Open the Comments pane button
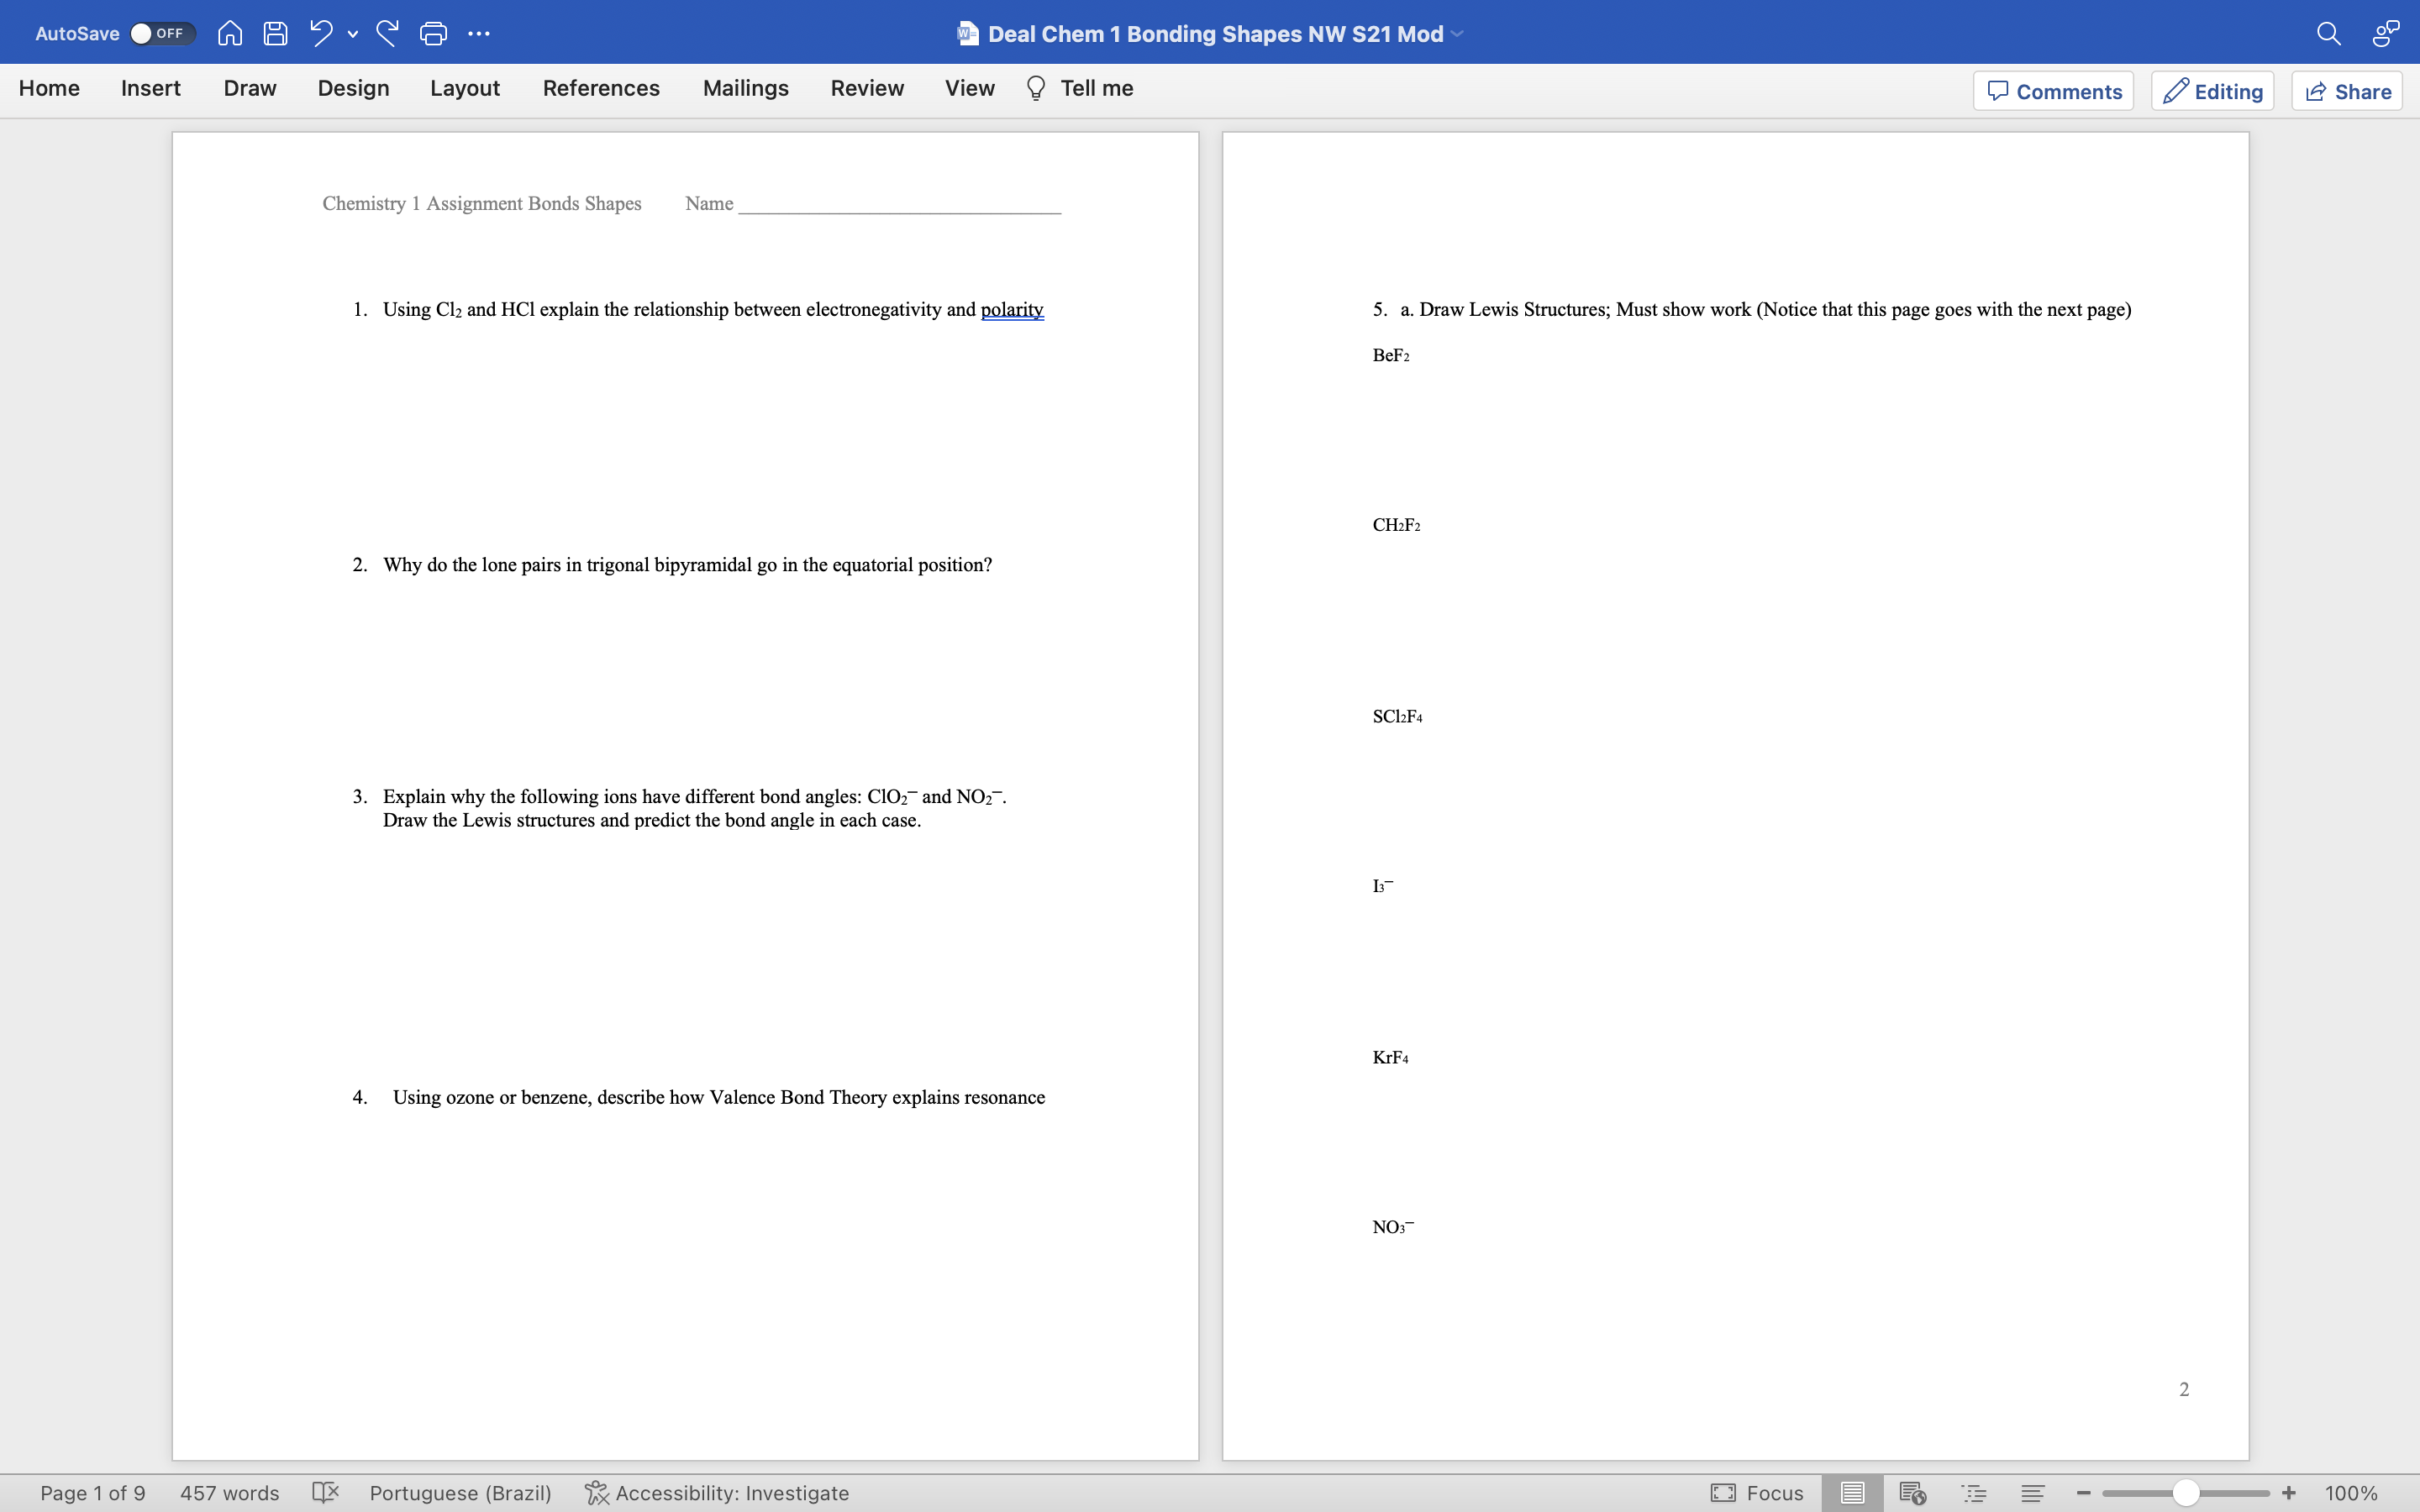Screen dimensions: 2420x1512 tap(2053, 91)
